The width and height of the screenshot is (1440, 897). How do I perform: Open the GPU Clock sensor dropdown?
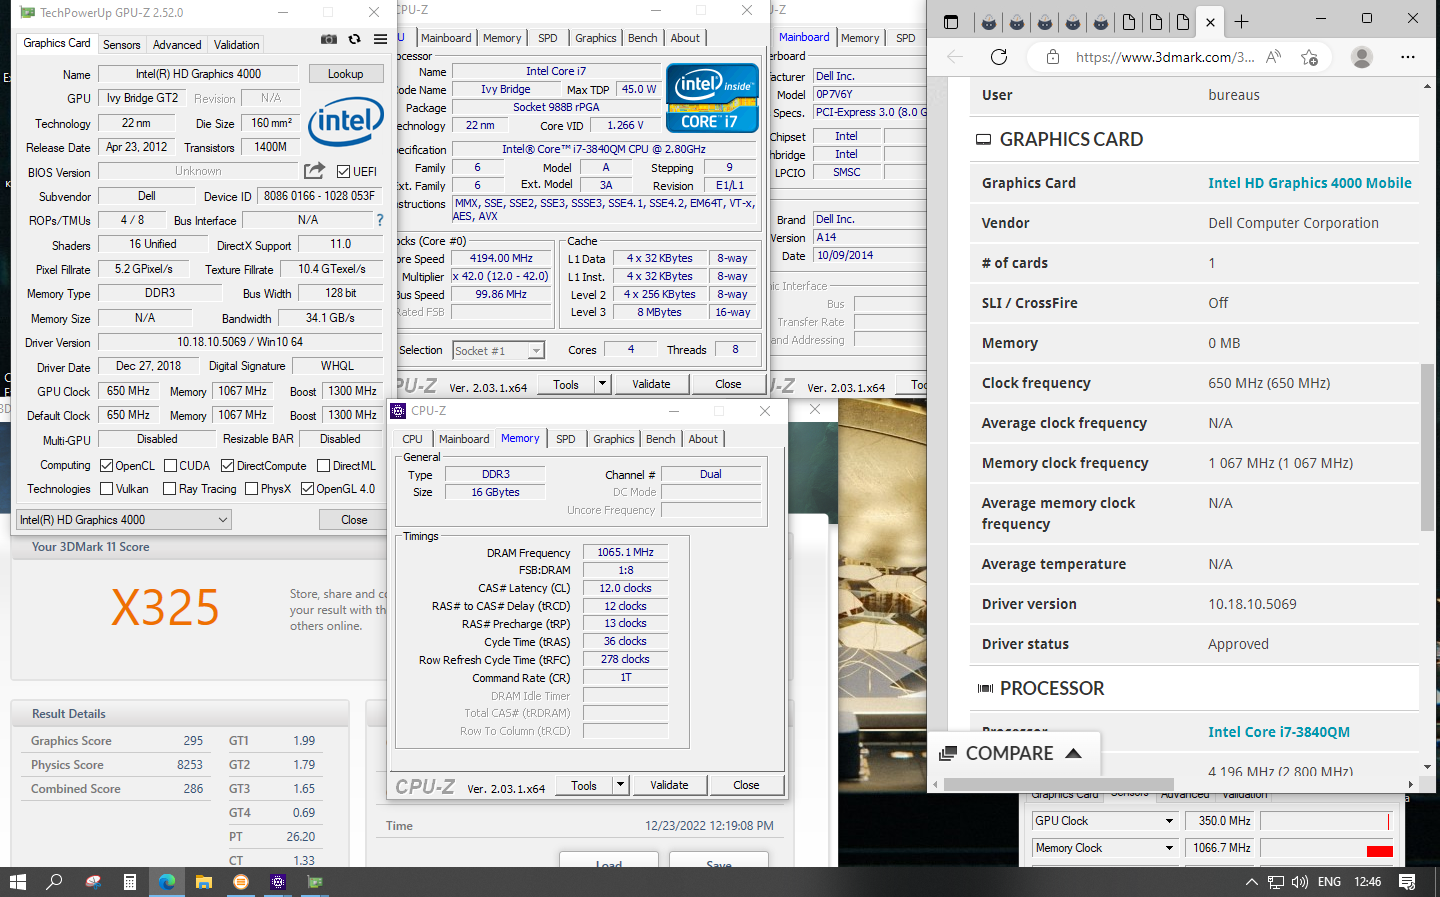coord(1104,821)
